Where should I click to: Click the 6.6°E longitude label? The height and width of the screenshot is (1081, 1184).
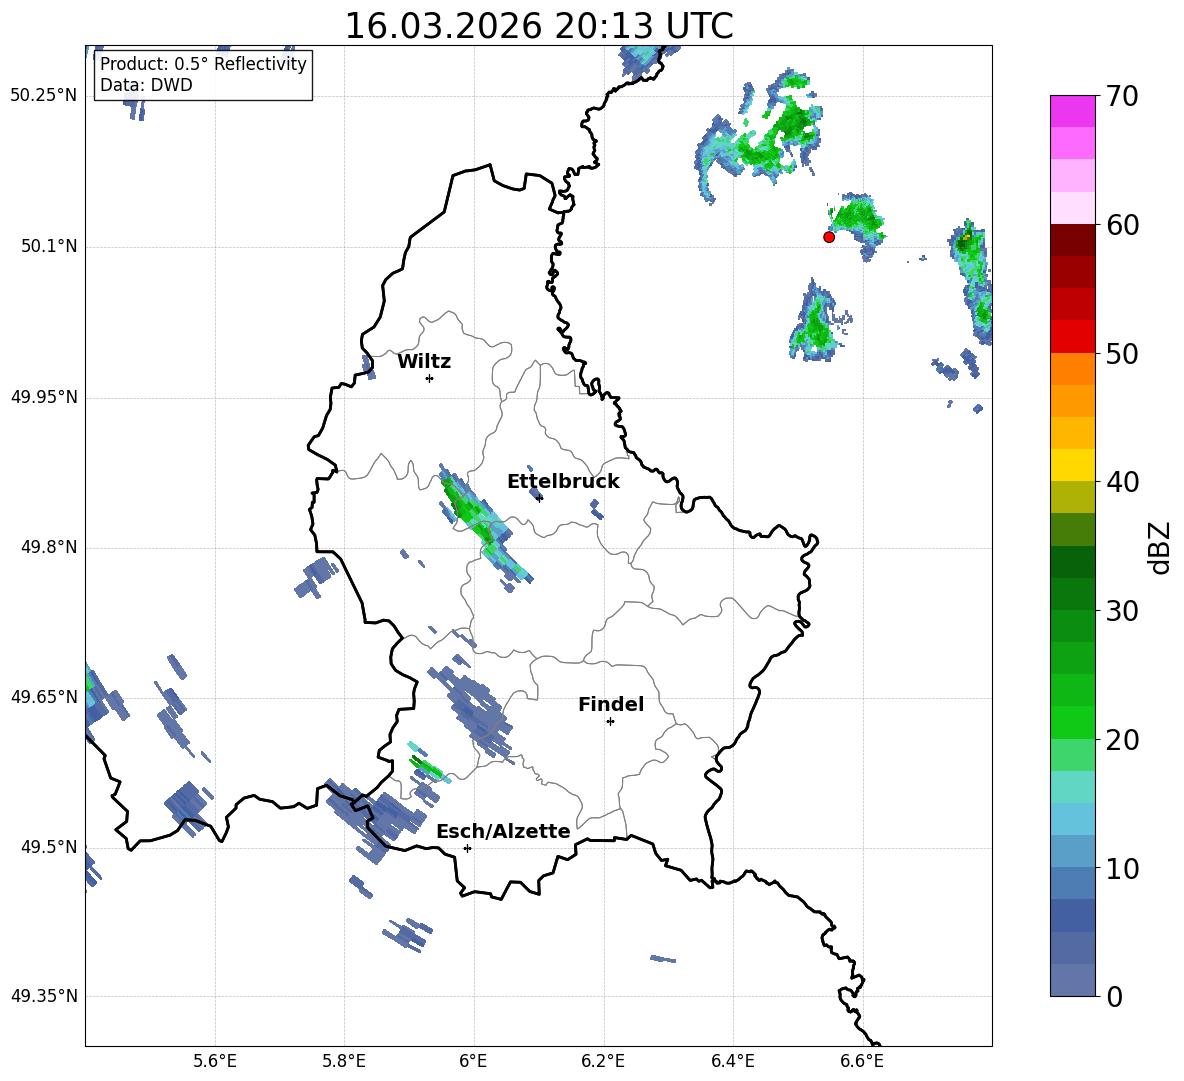tap(862, 1061)
